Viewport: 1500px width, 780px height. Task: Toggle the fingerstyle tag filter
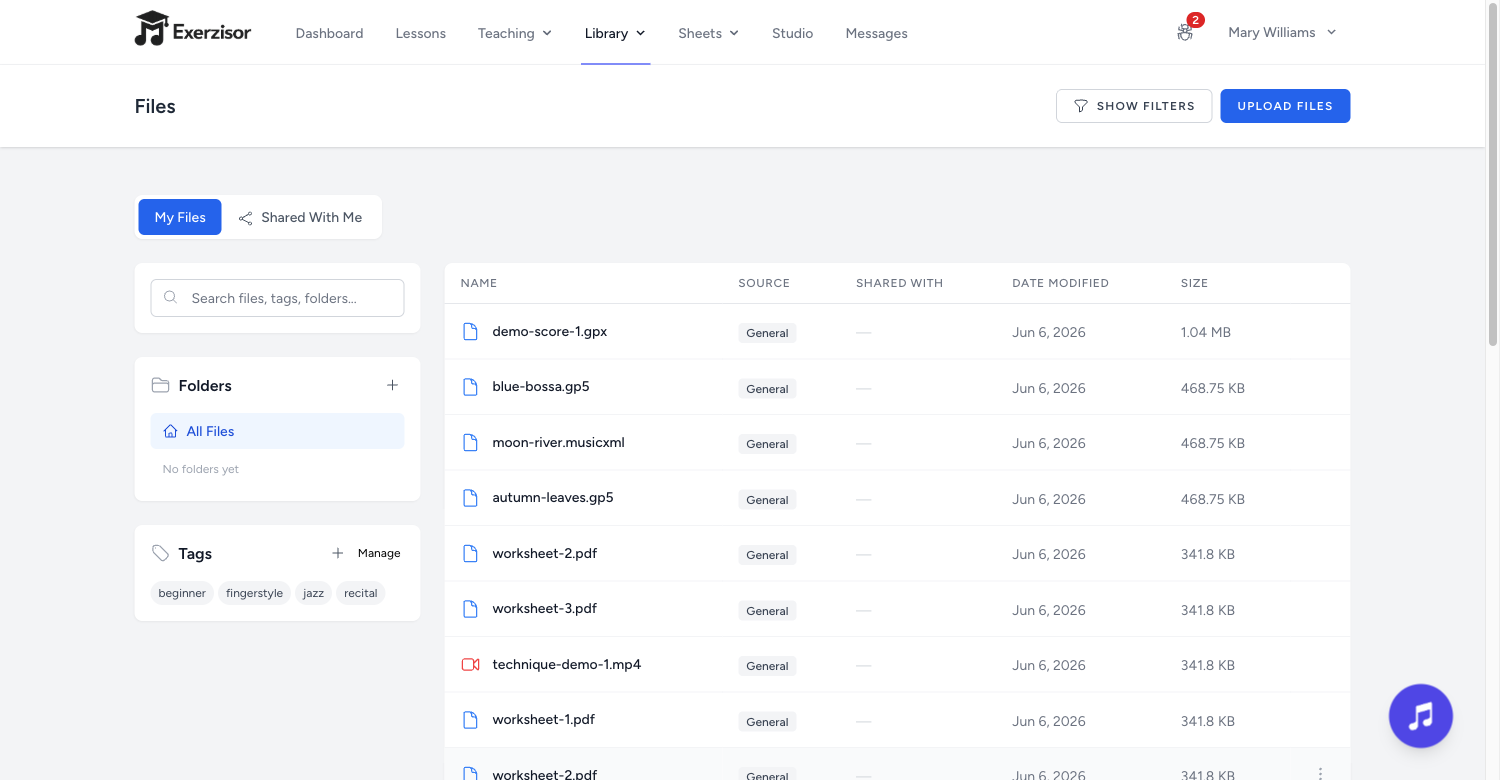pyautogui.click(x=254, y=593)
